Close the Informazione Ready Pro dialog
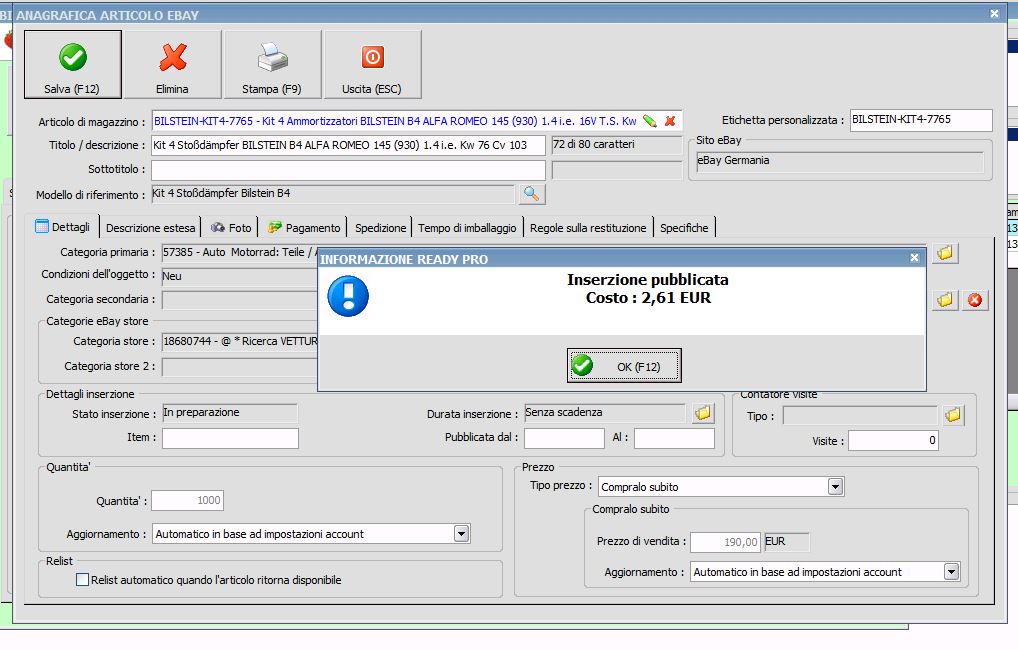Image resolution: width=1018 pixels, height=650 pixels. pos(914,258)
